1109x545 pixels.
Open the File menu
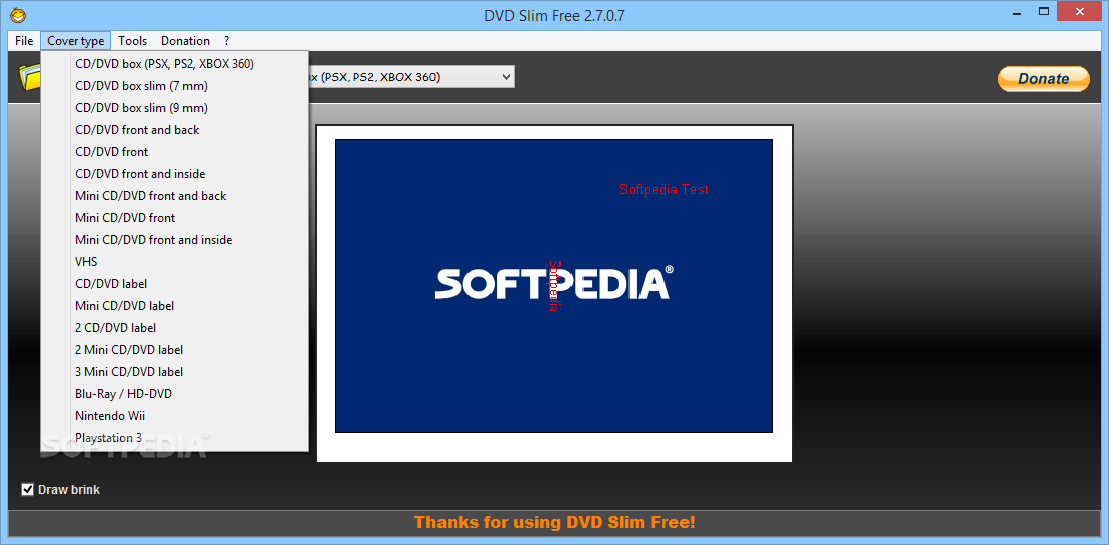click(24, 40)
